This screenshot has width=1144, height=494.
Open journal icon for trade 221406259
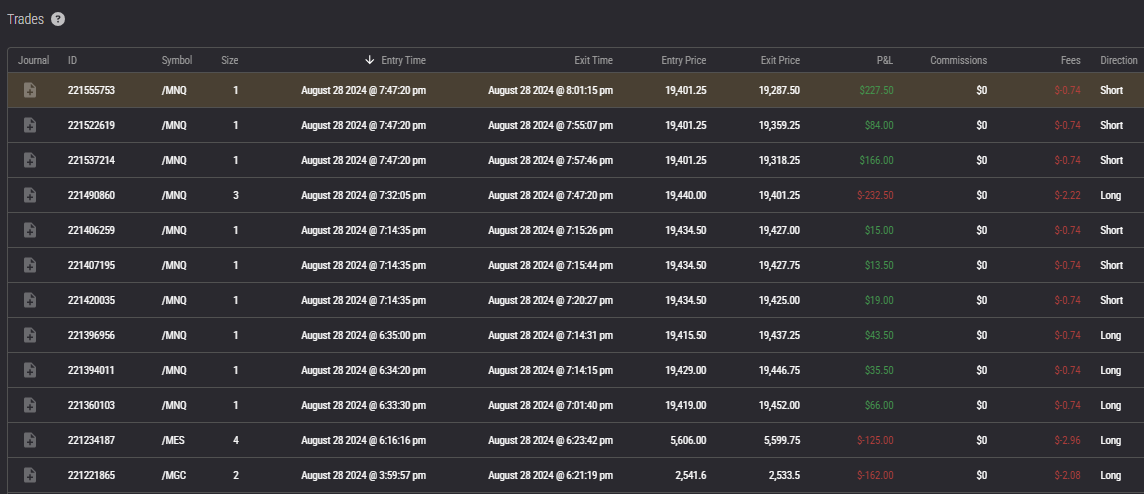coord(30,230)
